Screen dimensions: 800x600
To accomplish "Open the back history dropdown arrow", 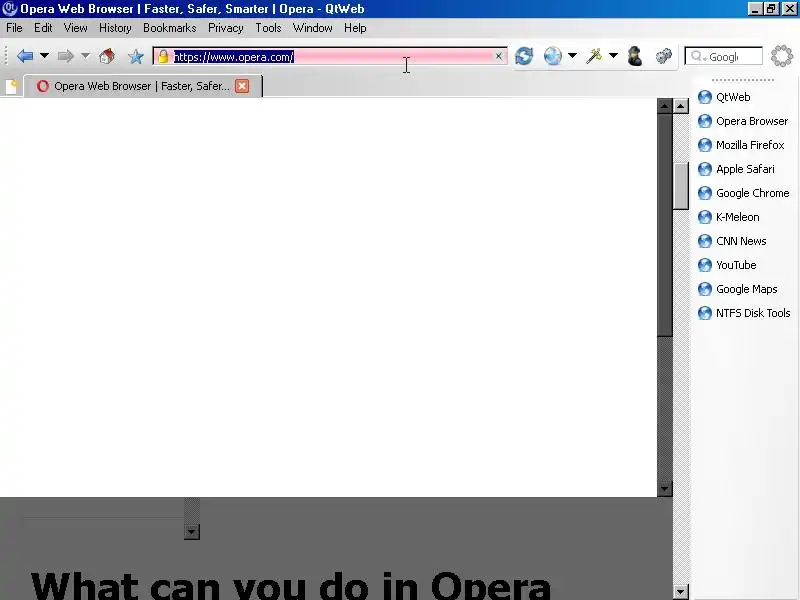I will pyautogui.click(x=44, y=56).
